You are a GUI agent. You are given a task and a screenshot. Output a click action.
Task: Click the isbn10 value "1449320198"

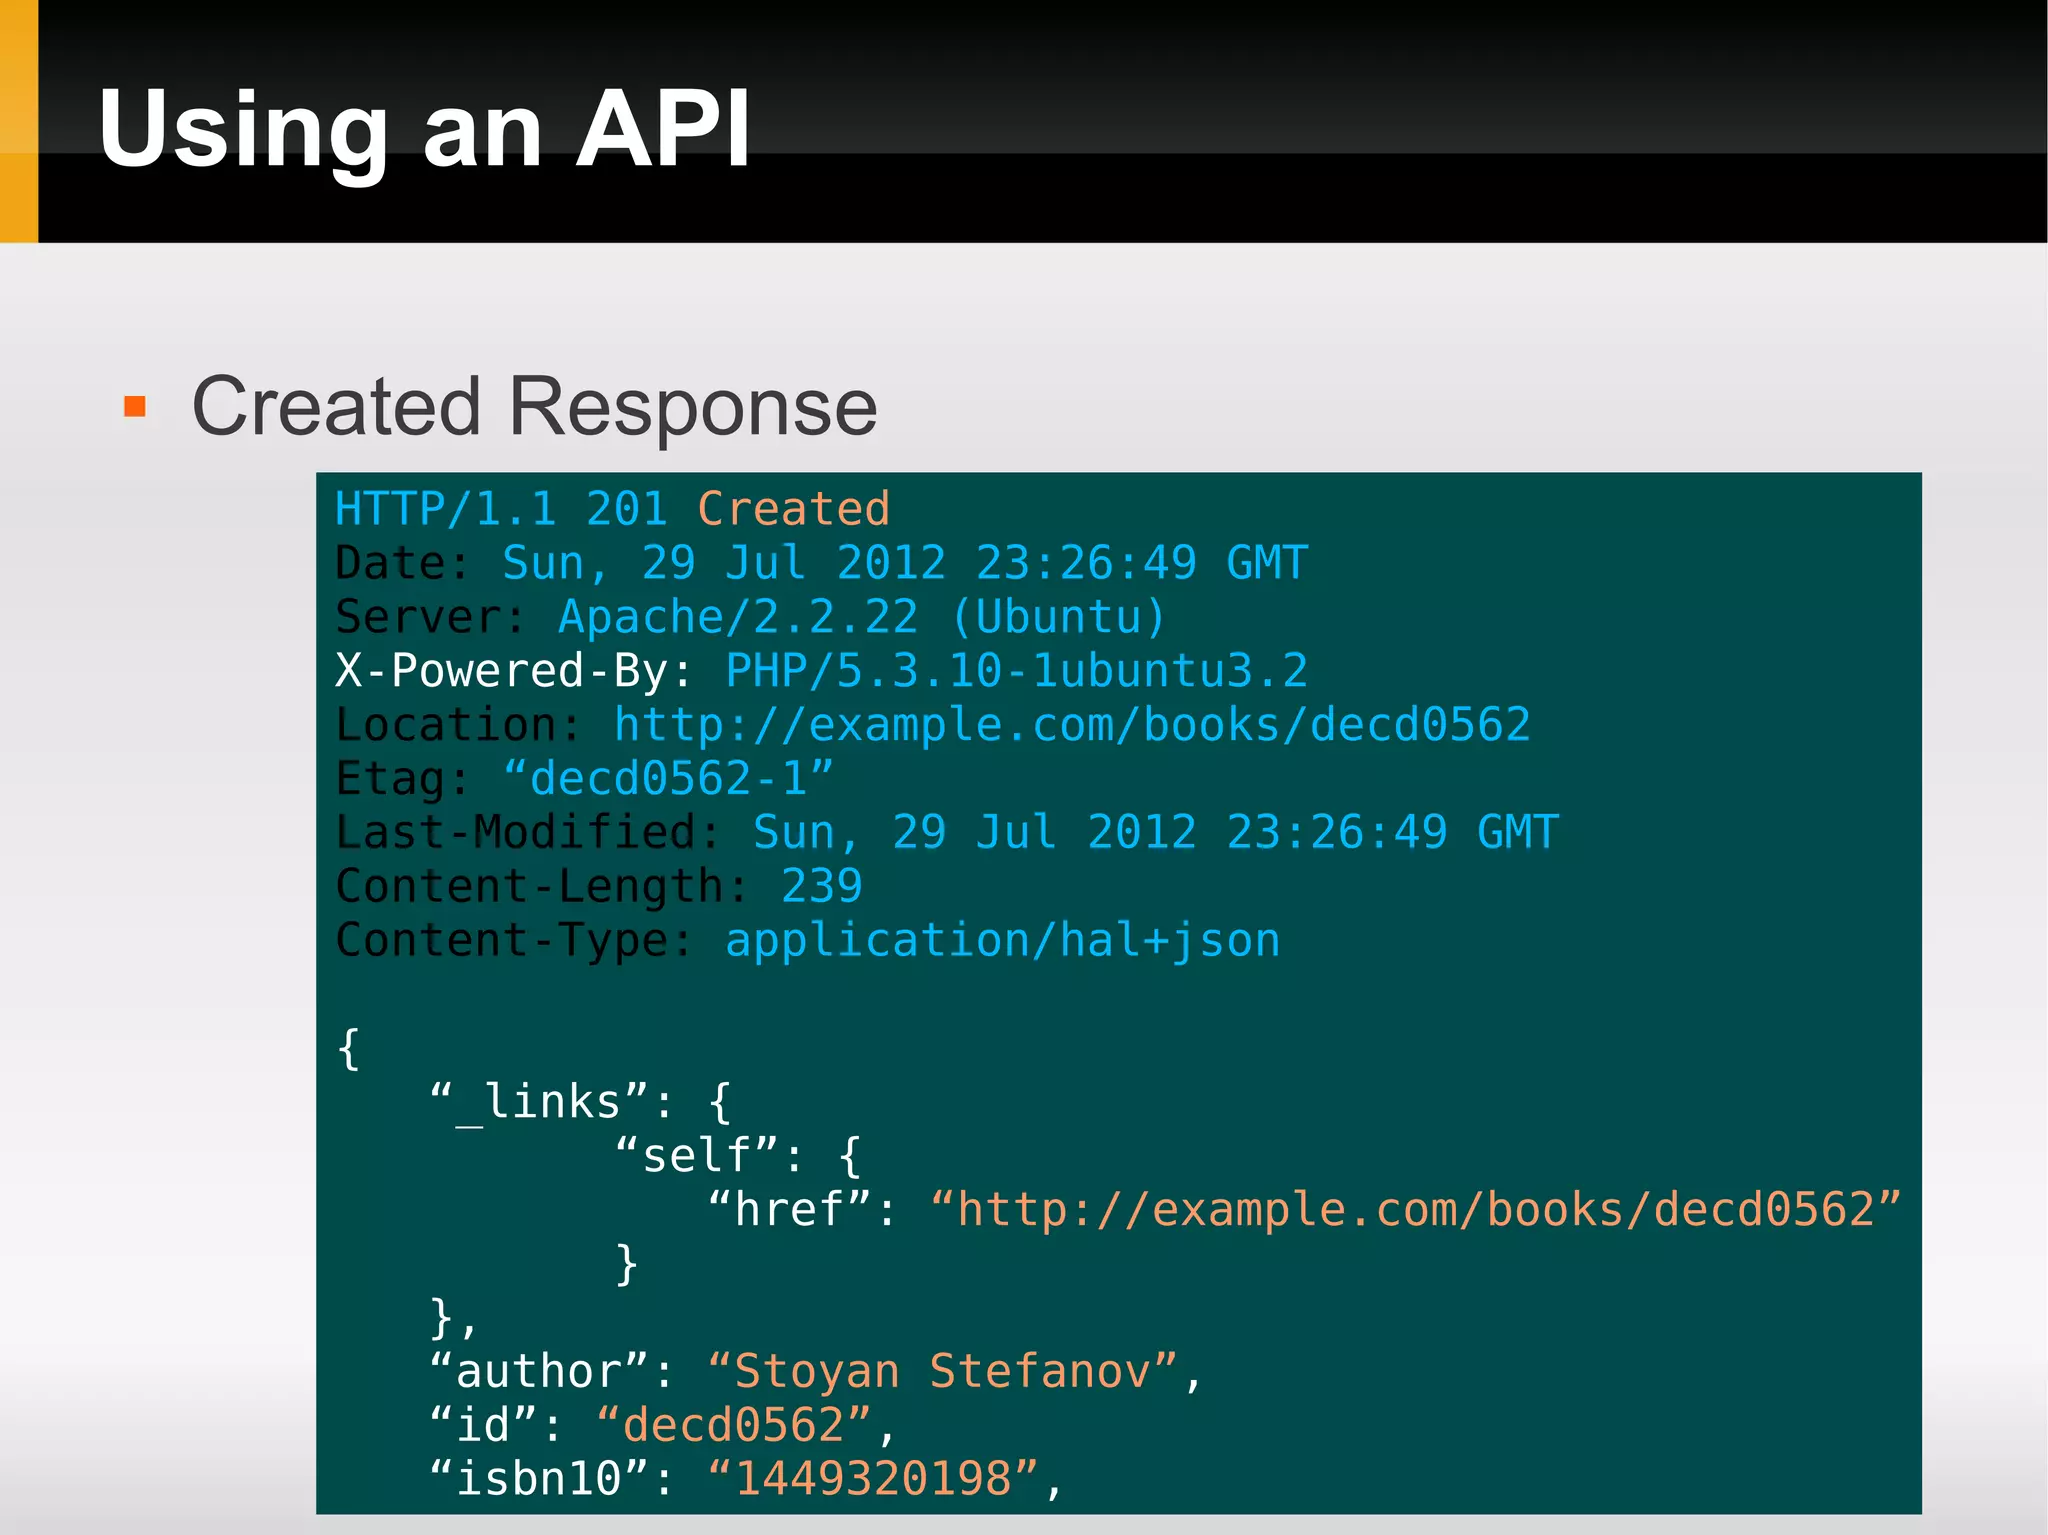[x=873, y=1480]
